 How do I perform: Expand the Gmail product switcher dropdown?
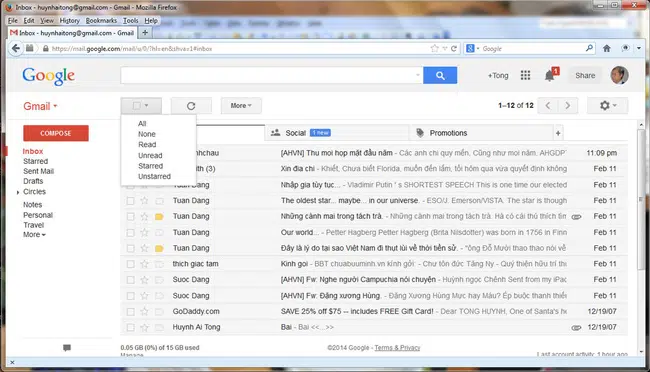[x=40, y=106]
